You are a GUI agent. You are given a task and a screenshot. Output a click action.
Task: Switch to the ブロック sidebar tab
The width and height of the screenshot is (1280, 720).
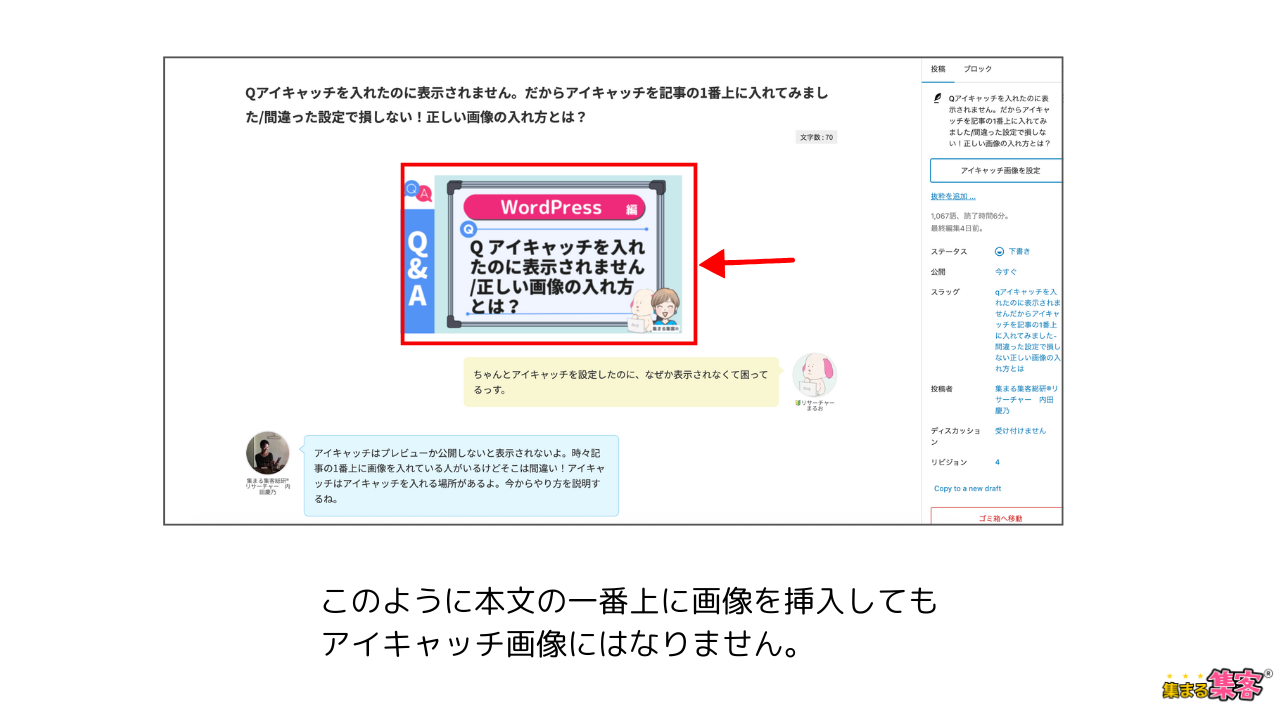977,69
